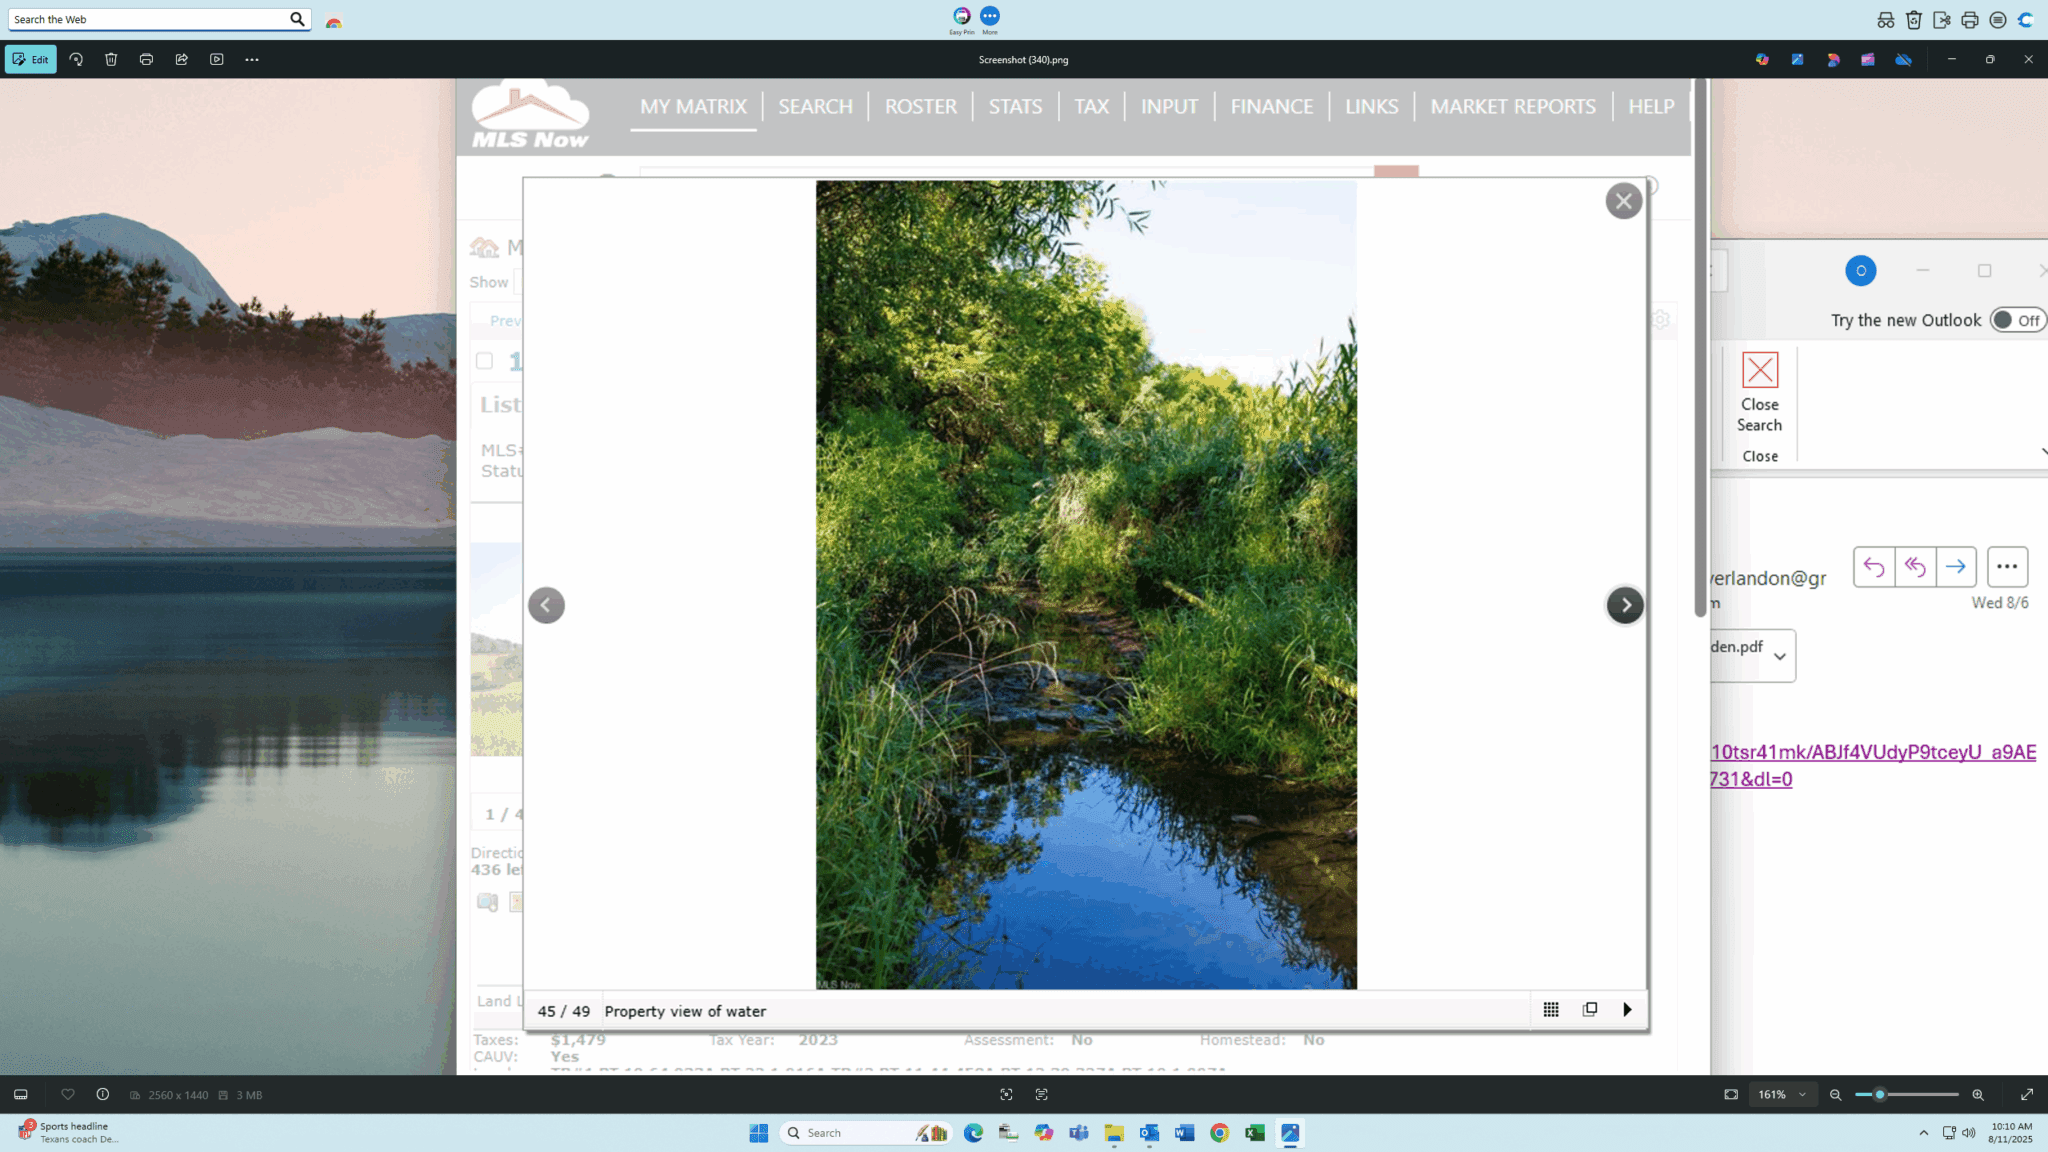Toggle full screen expand icon
2048x1152 pixels.
2026,1094
